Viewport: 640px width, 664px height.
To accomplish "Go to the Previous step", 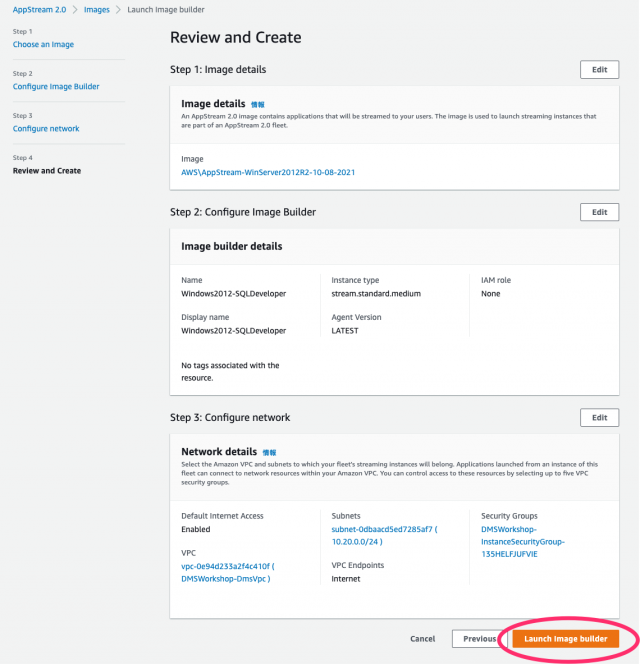I will click(479, 639).
